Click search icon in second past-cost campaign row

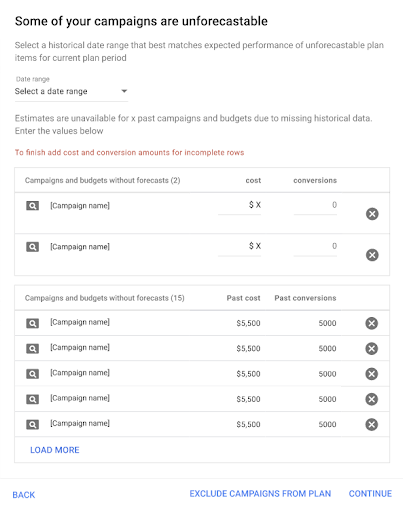pyautogui.click(x=32, y=348)
